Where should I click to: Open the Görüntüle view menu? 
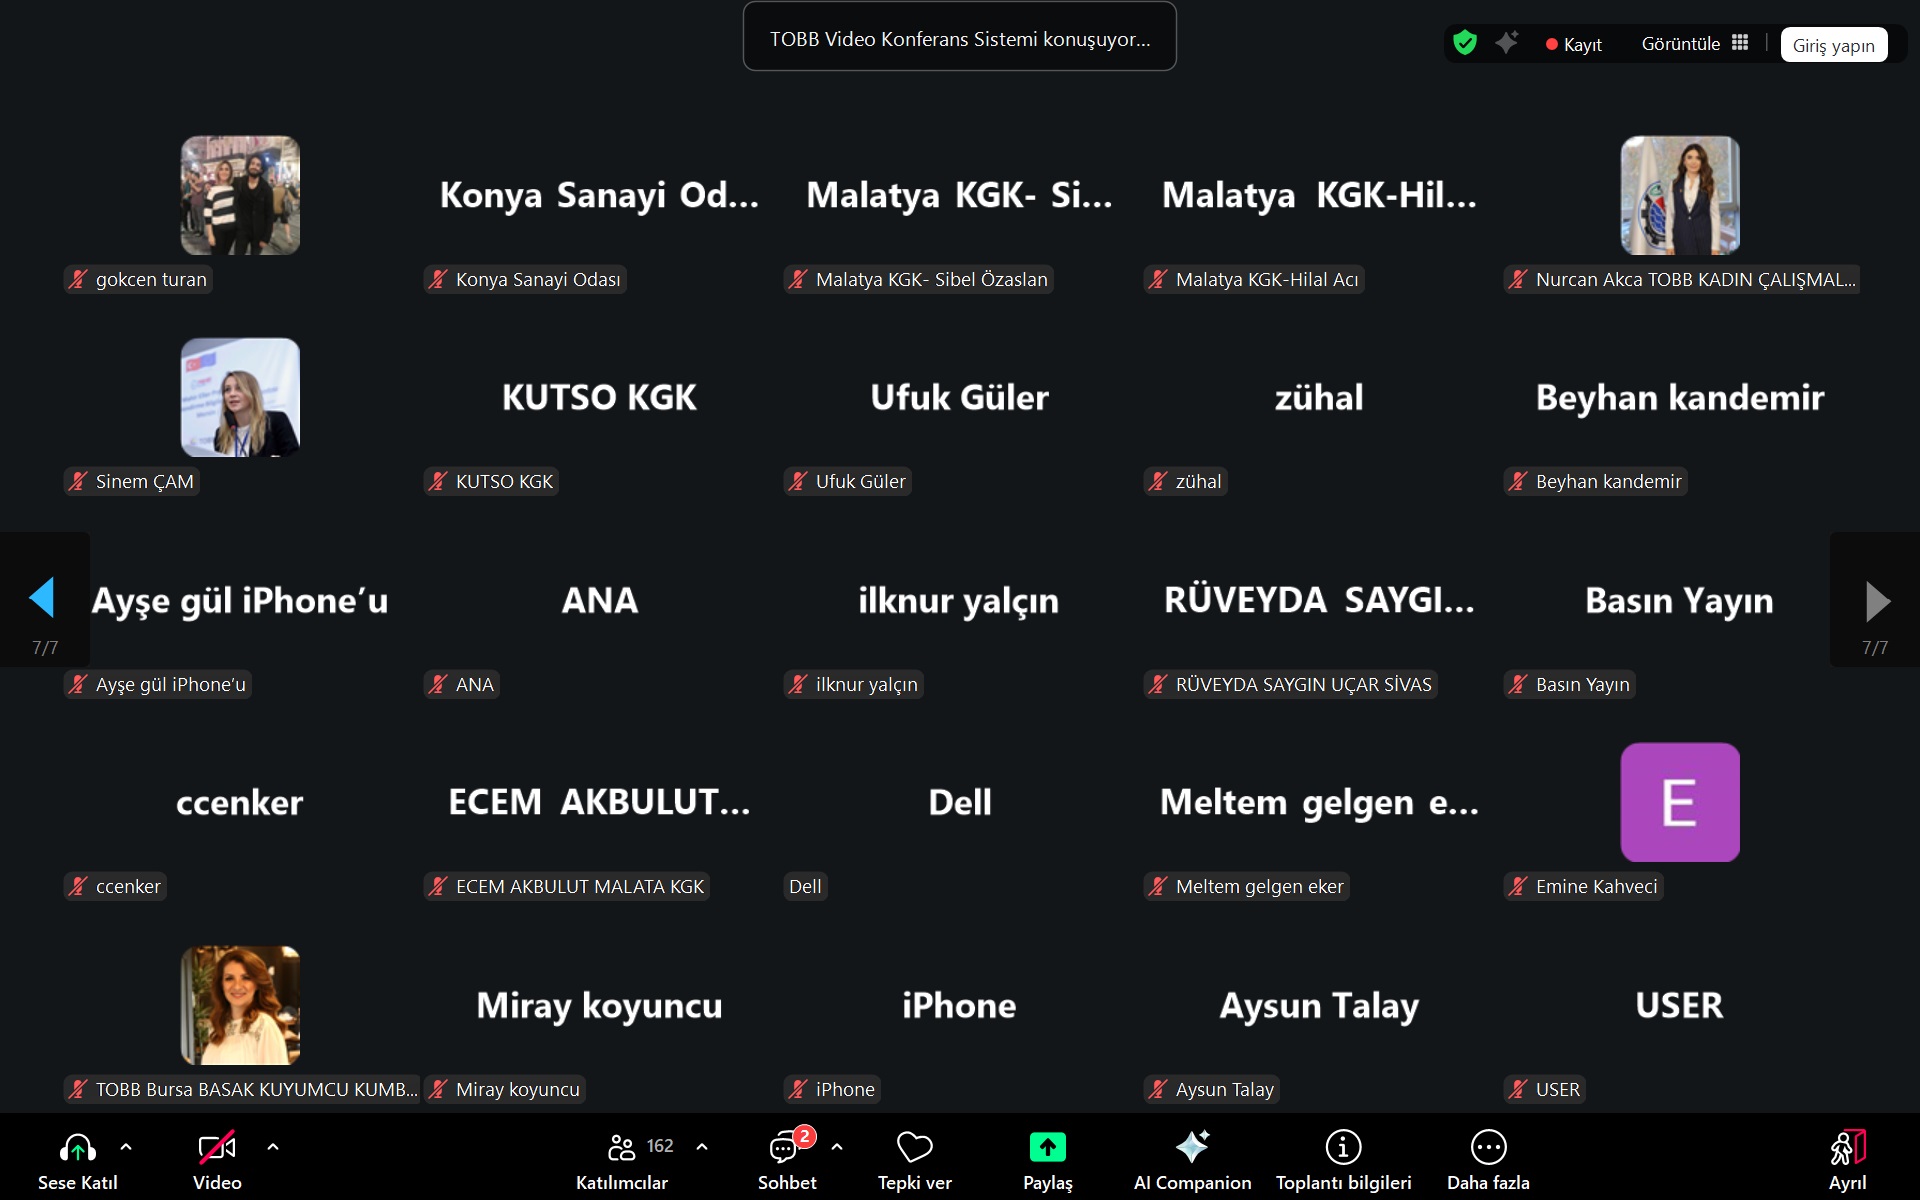[1694, 44]
